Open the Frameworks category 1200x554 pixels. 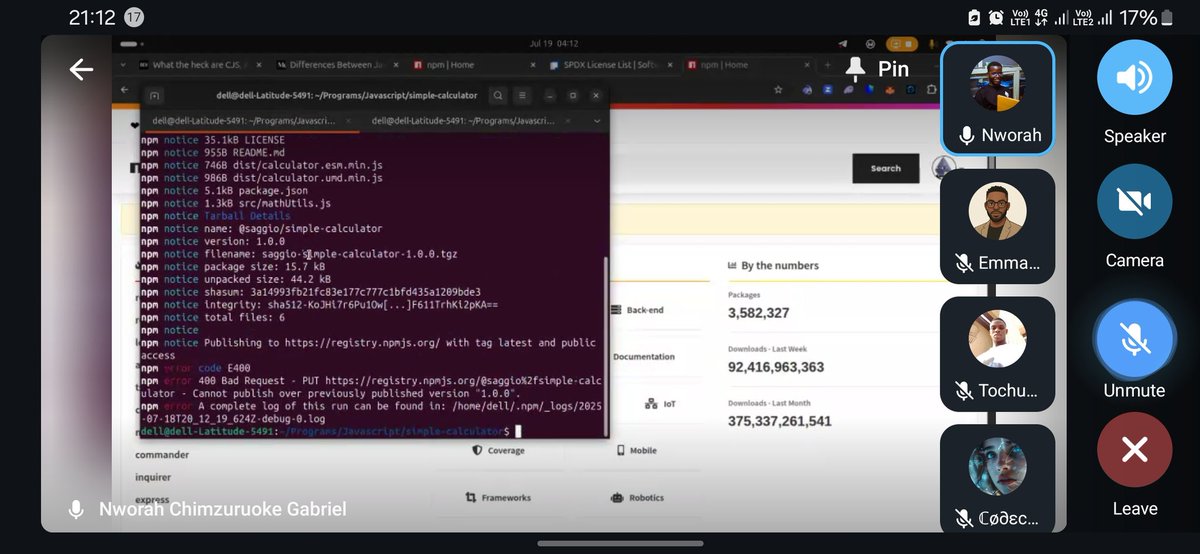pos(497,497)
